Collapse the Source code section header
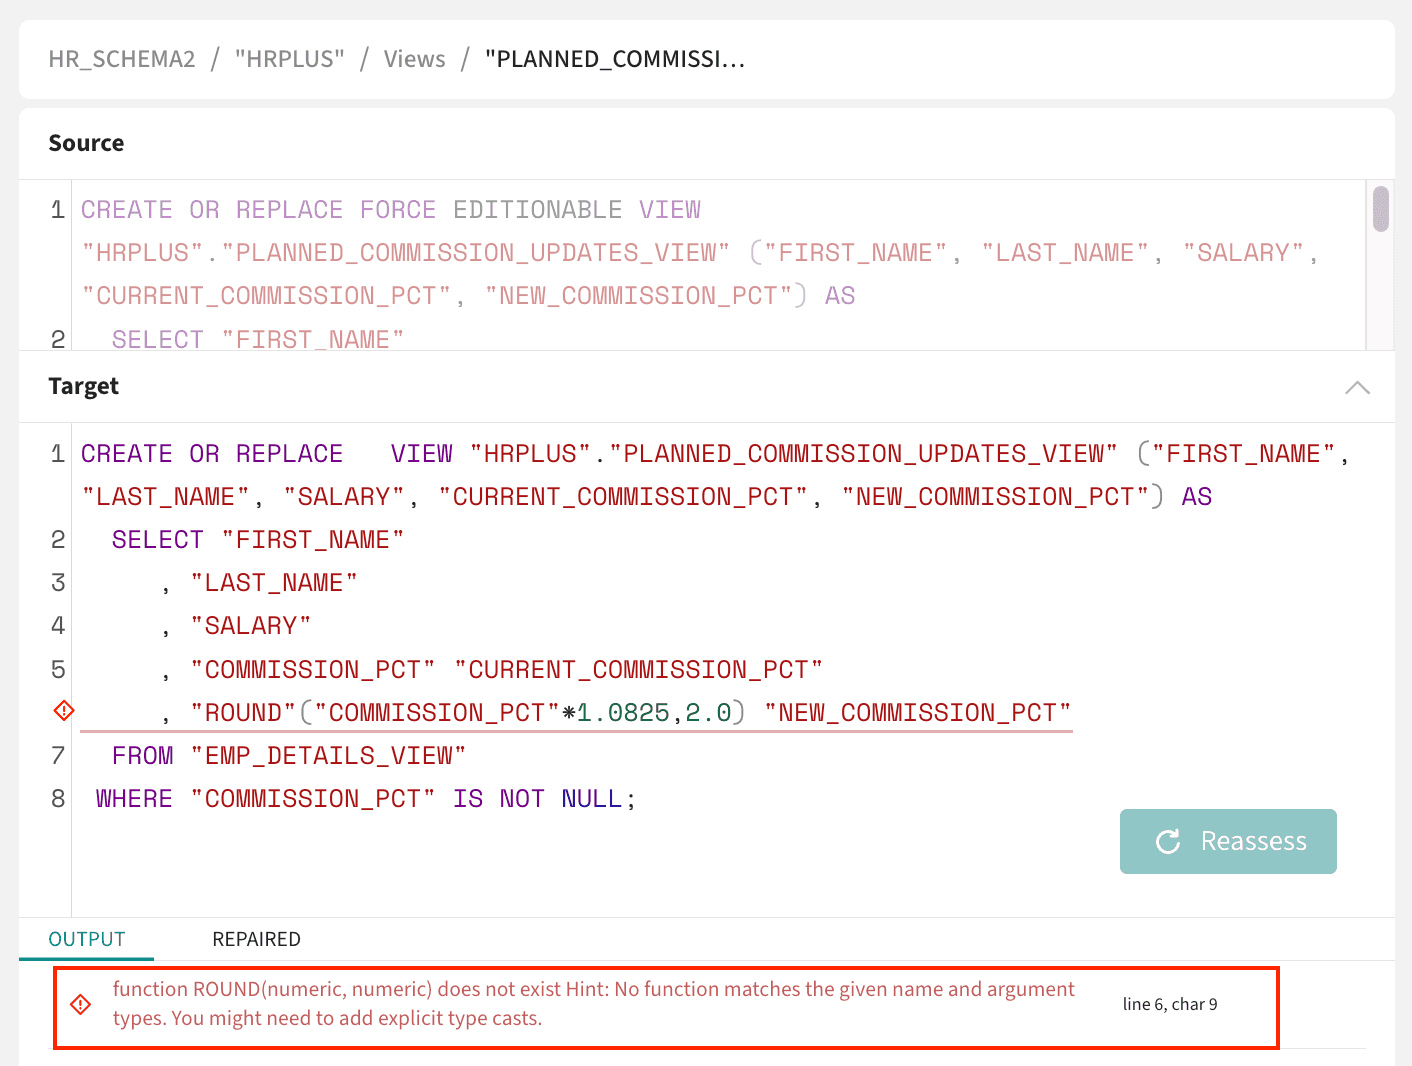The height and width of the screenshot is (1066, 1412). 86,143
